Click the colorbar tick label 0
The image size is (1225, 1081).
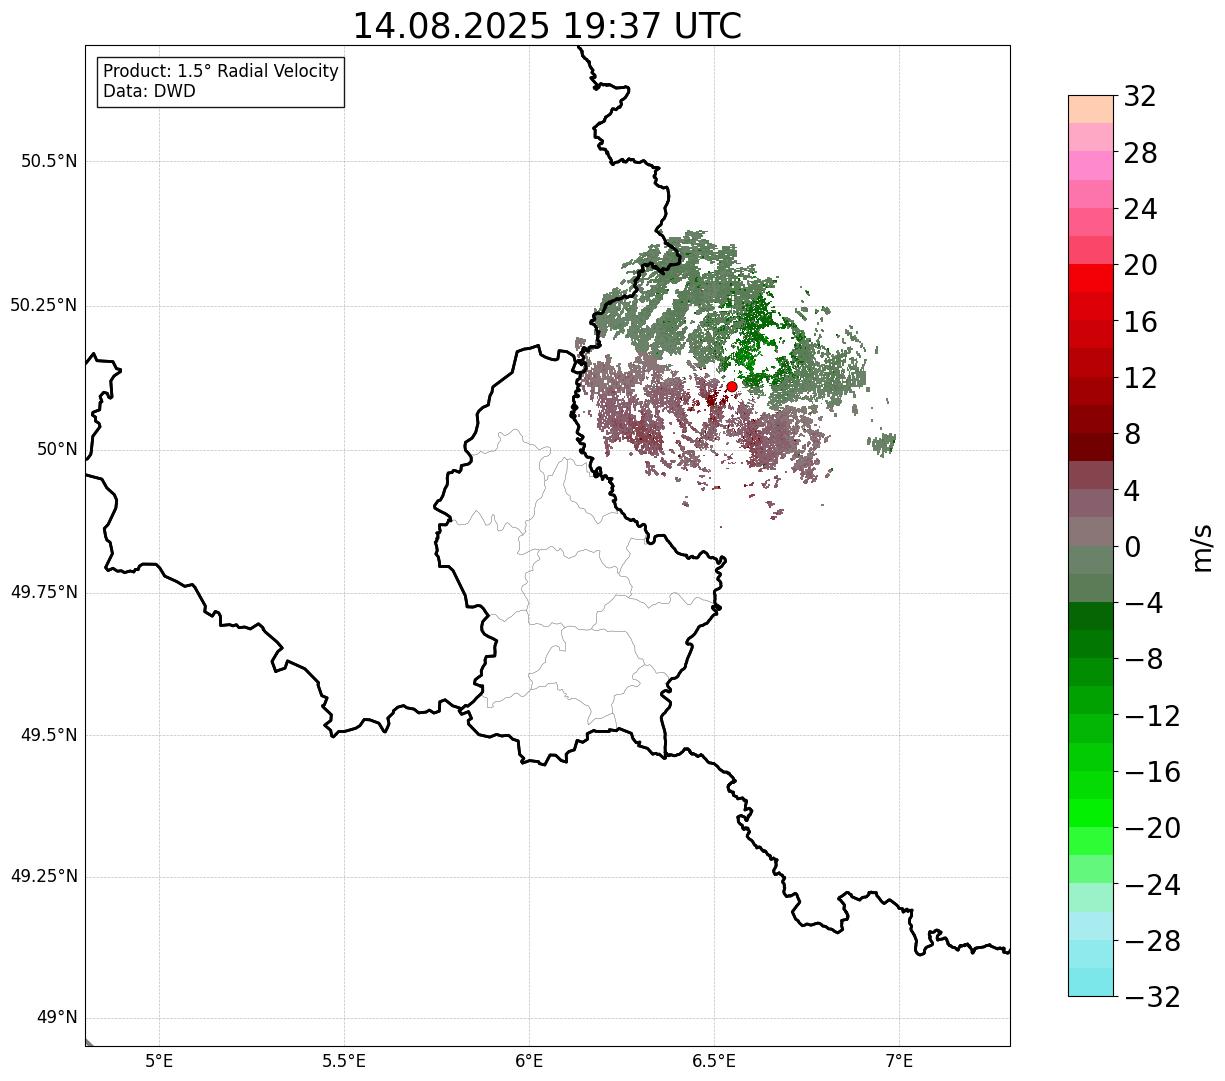coord(1132,547)
